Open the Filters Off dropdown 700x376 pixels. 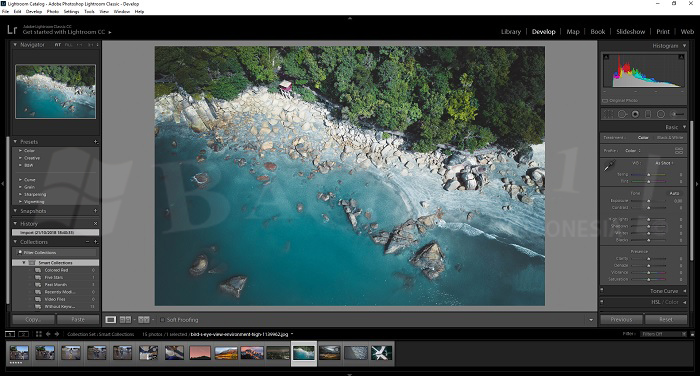pos(663,334)
